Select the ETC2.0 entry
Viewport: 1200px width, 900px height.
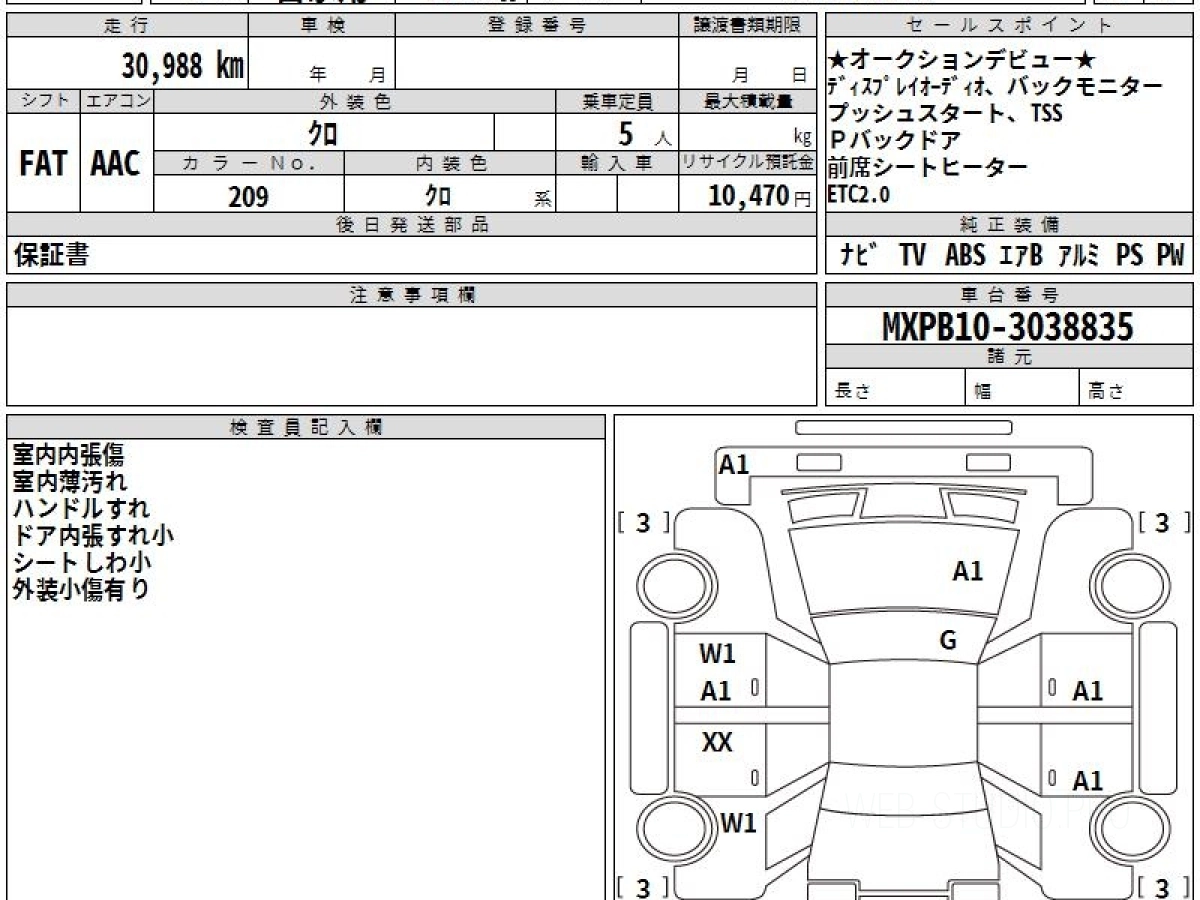coord(859,194)
